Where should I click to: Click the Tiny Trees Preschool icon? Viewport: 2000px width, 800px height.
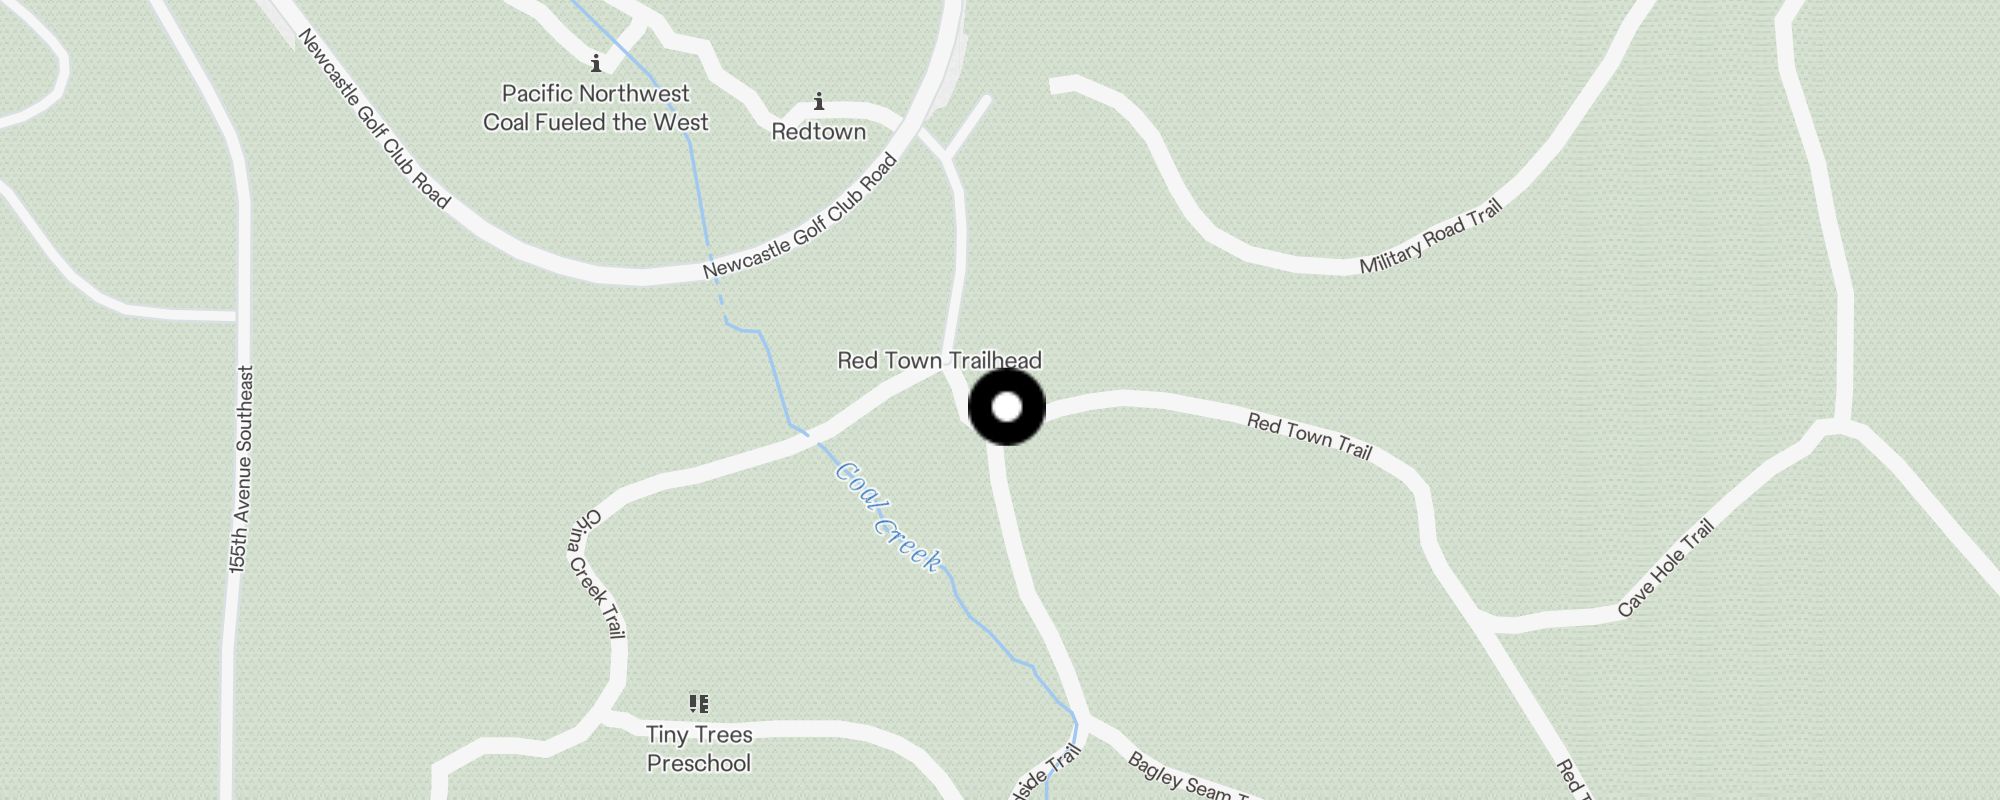point(699,704)
